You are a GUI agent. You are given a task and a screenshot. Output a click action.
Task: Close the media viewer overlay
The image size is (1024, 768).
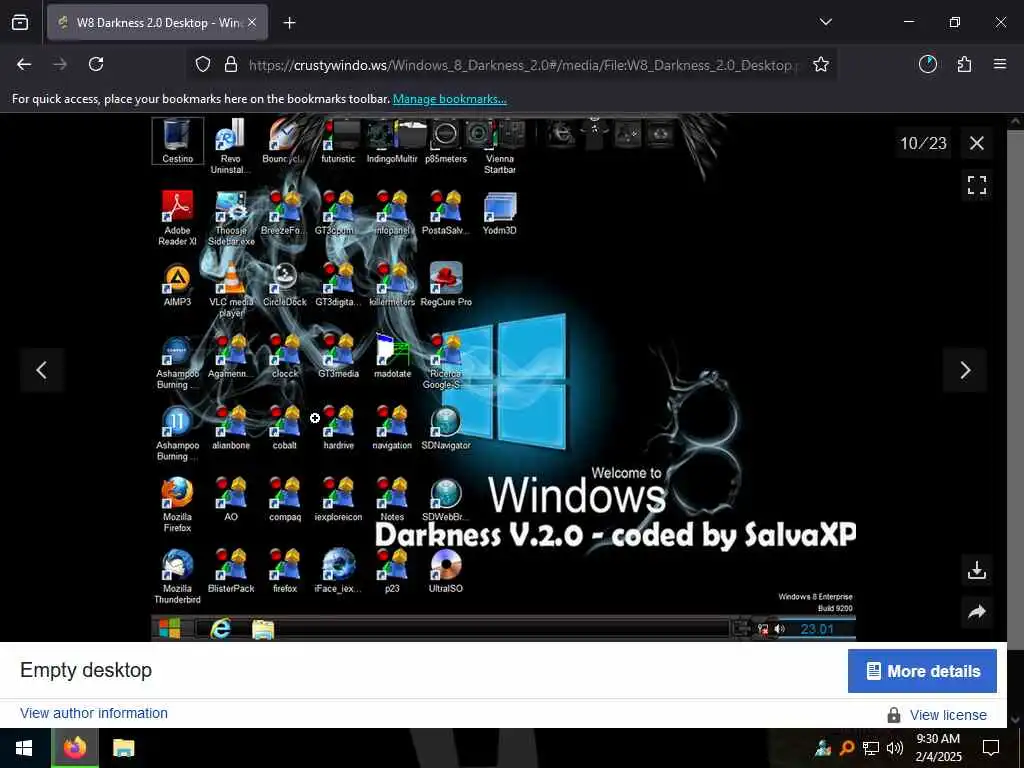click(x=976, y=143)
